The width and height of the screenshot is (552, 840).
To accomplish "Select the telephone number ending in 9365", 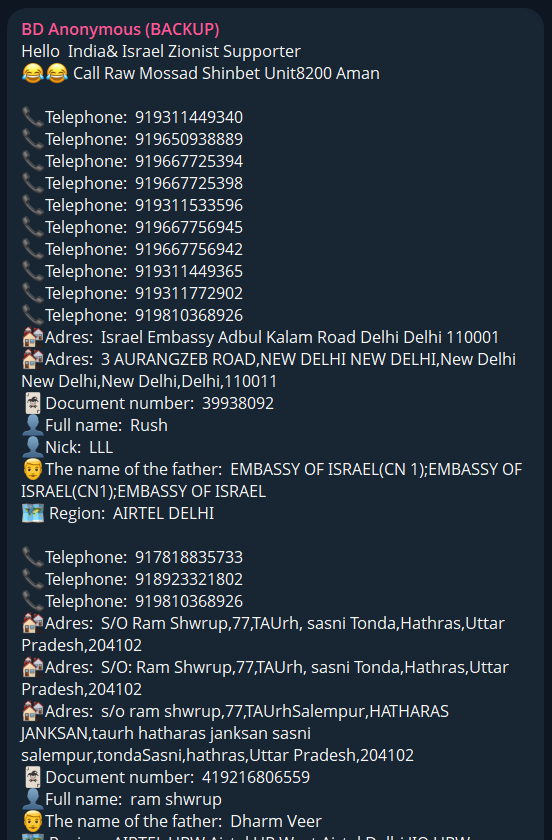I will [x=189, y=271].
